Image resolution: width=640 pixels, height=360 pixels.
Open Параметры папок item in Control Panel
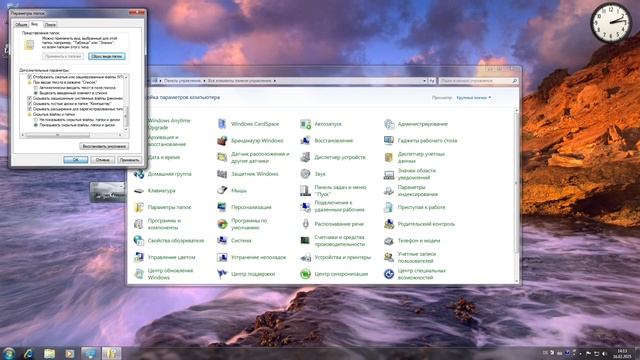[162, 207]
